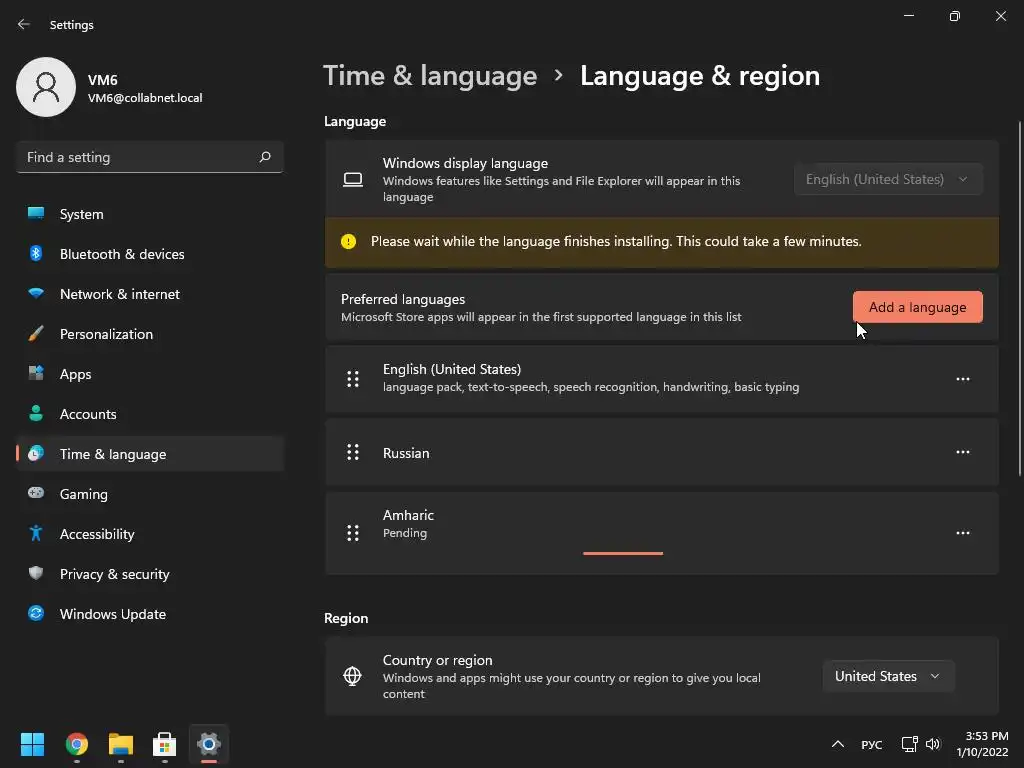Show hidden tray icons chevron
The width and height of the screenshot is (1024, 768).
[838, 744]
